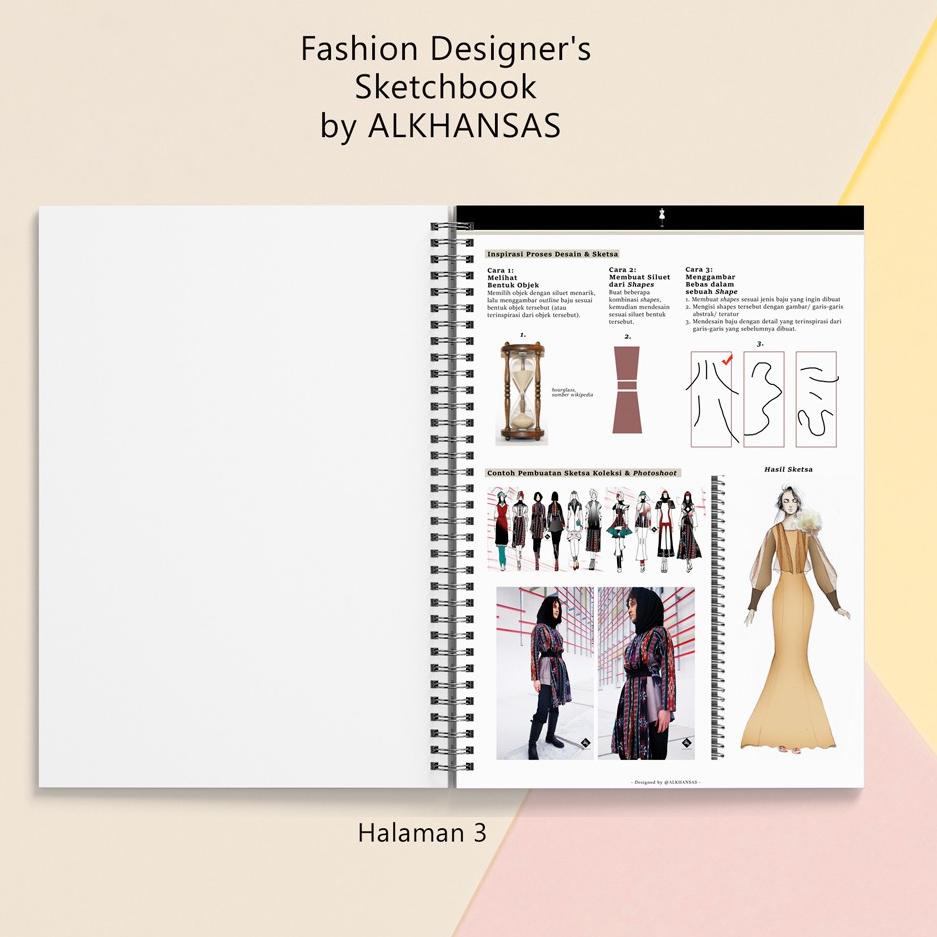Viewport: 937px width, 937px height.
Task: Open the full-body standing model photo
Action: [545, 673]
